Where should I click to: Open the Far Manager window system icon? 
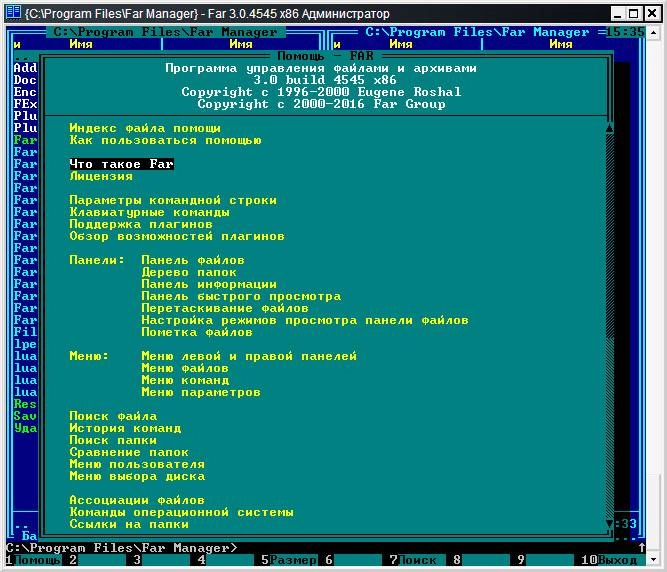(14, 12)
